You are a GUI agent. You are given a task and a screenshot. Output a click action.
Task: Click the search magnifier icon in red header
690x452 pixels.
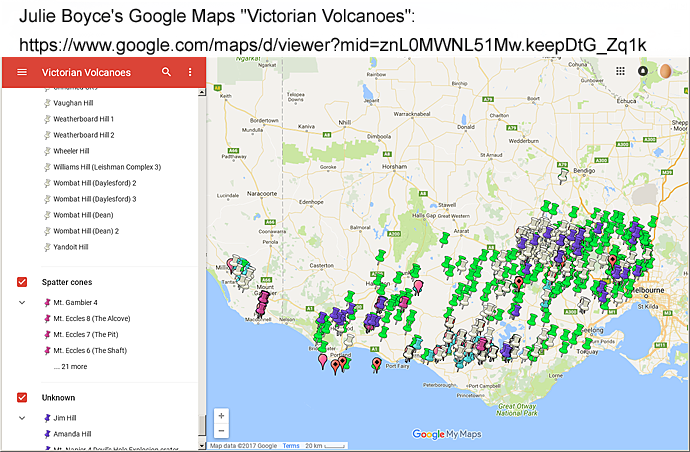point(166,72)
